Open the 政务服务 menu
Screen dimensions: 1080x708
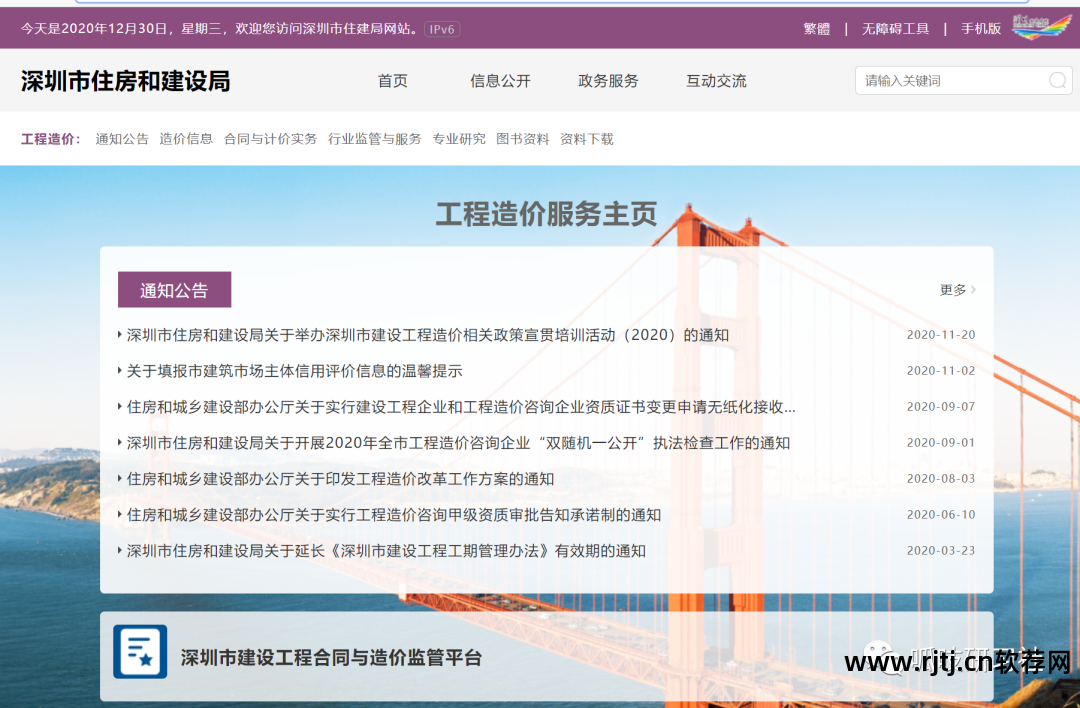click(x=608, y=81)
